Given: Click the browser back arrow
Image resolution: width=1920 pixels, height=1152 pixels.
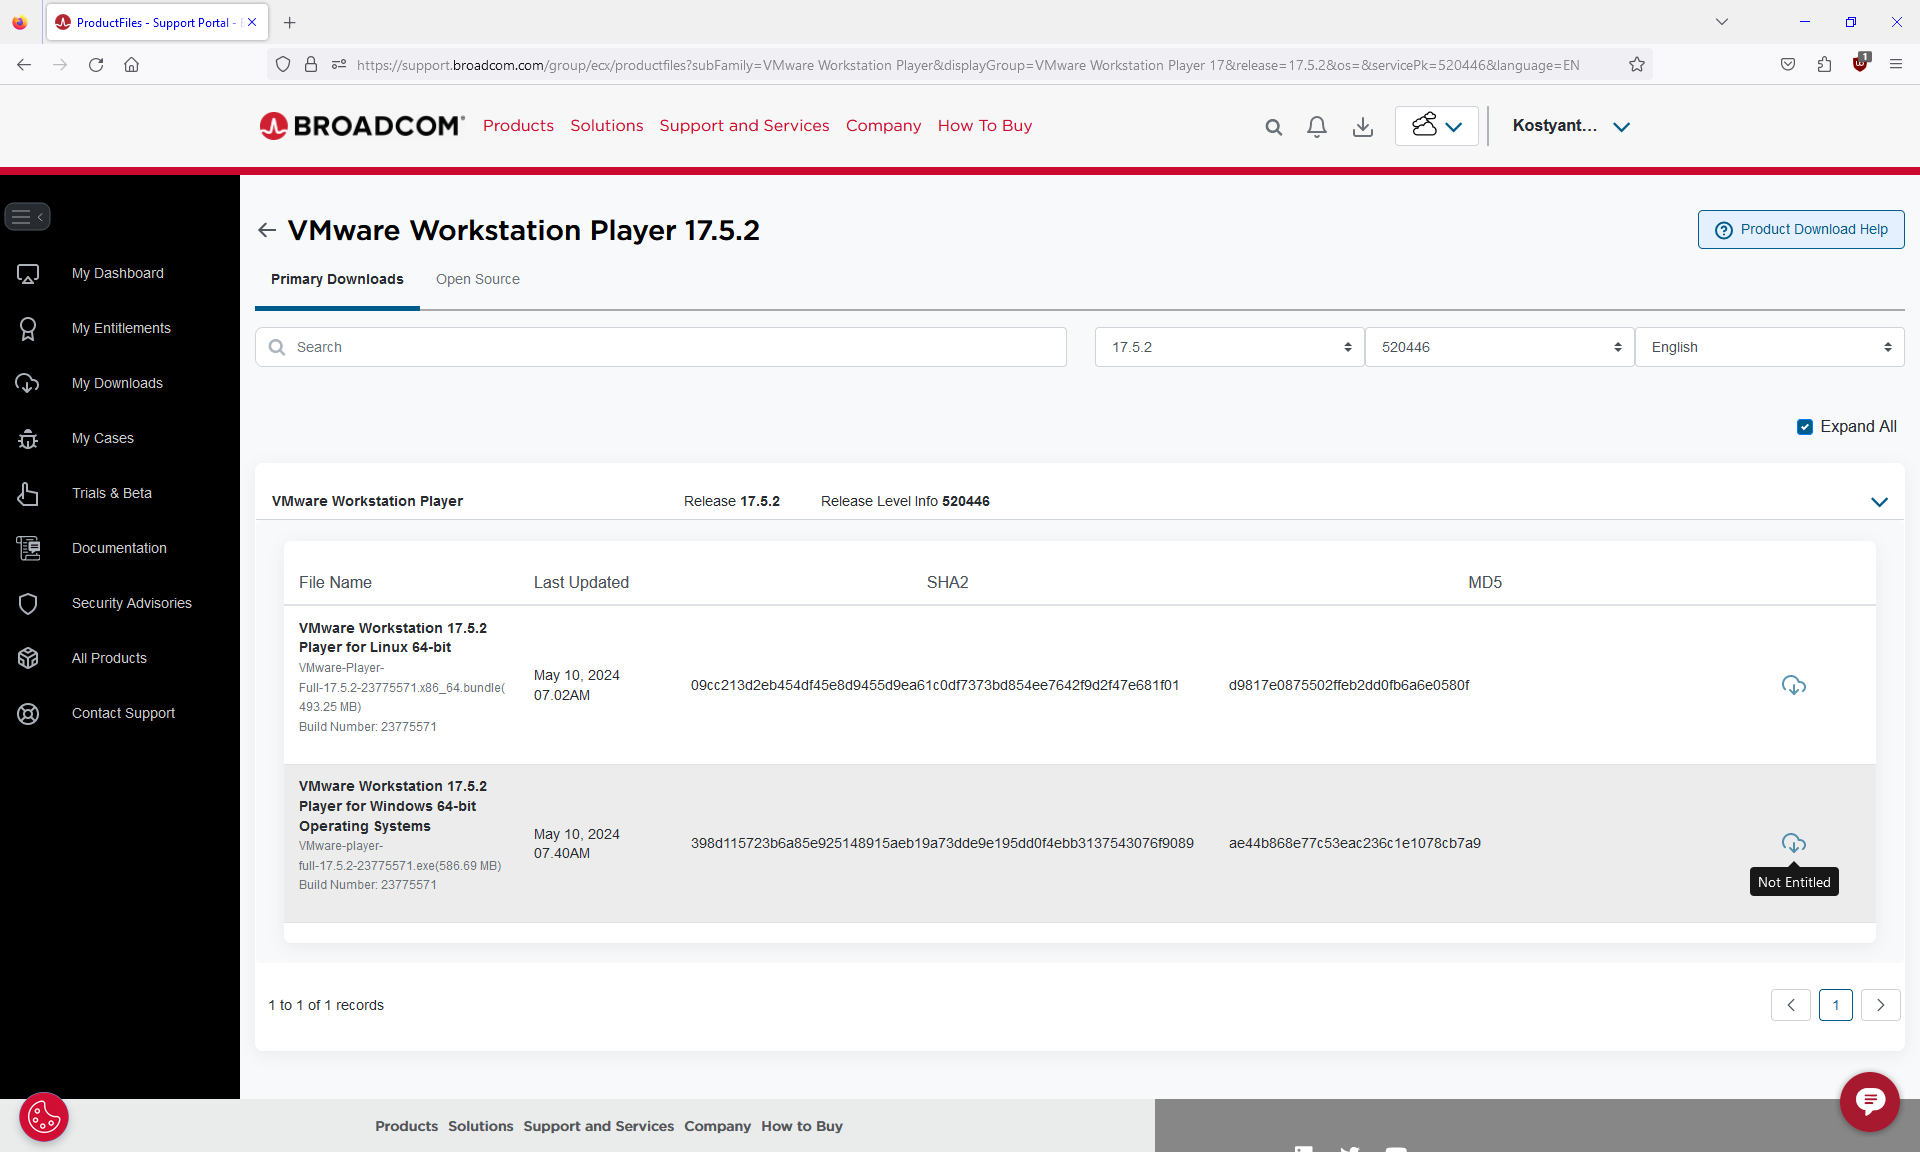Looking at the screenshot, I should click(x=24, y=65).
